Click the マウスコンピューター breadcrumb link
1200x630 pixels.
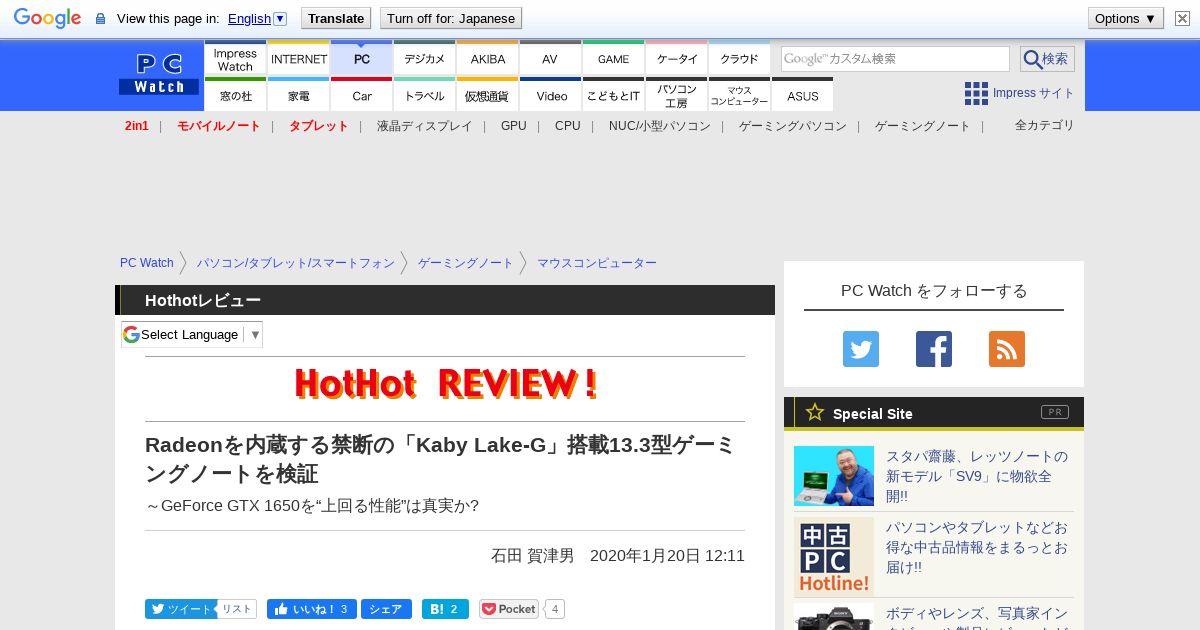click(597, 263)
